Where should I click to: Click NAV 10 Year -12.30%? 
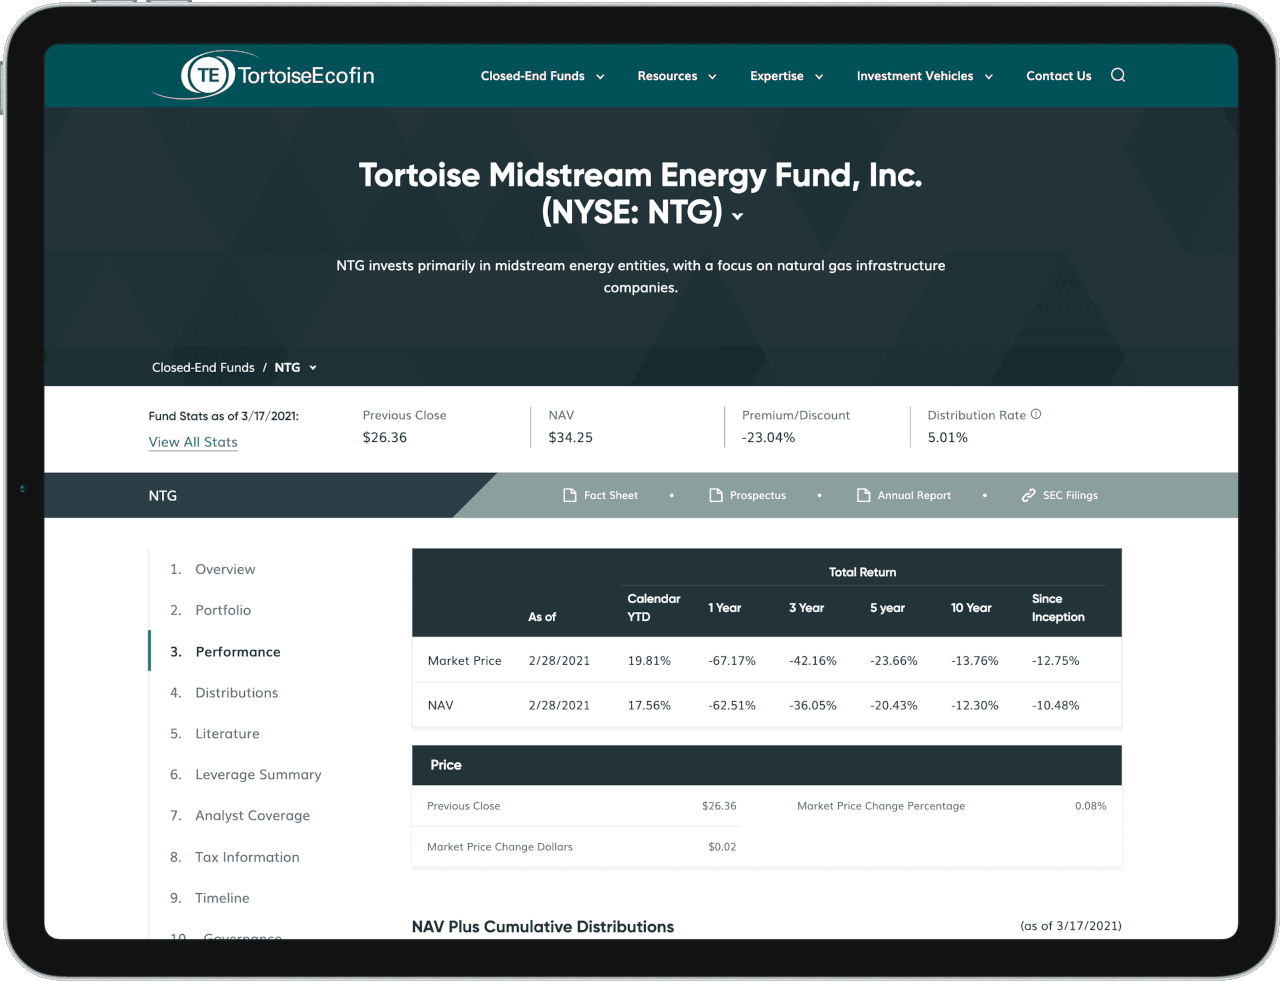click(975, 706)
